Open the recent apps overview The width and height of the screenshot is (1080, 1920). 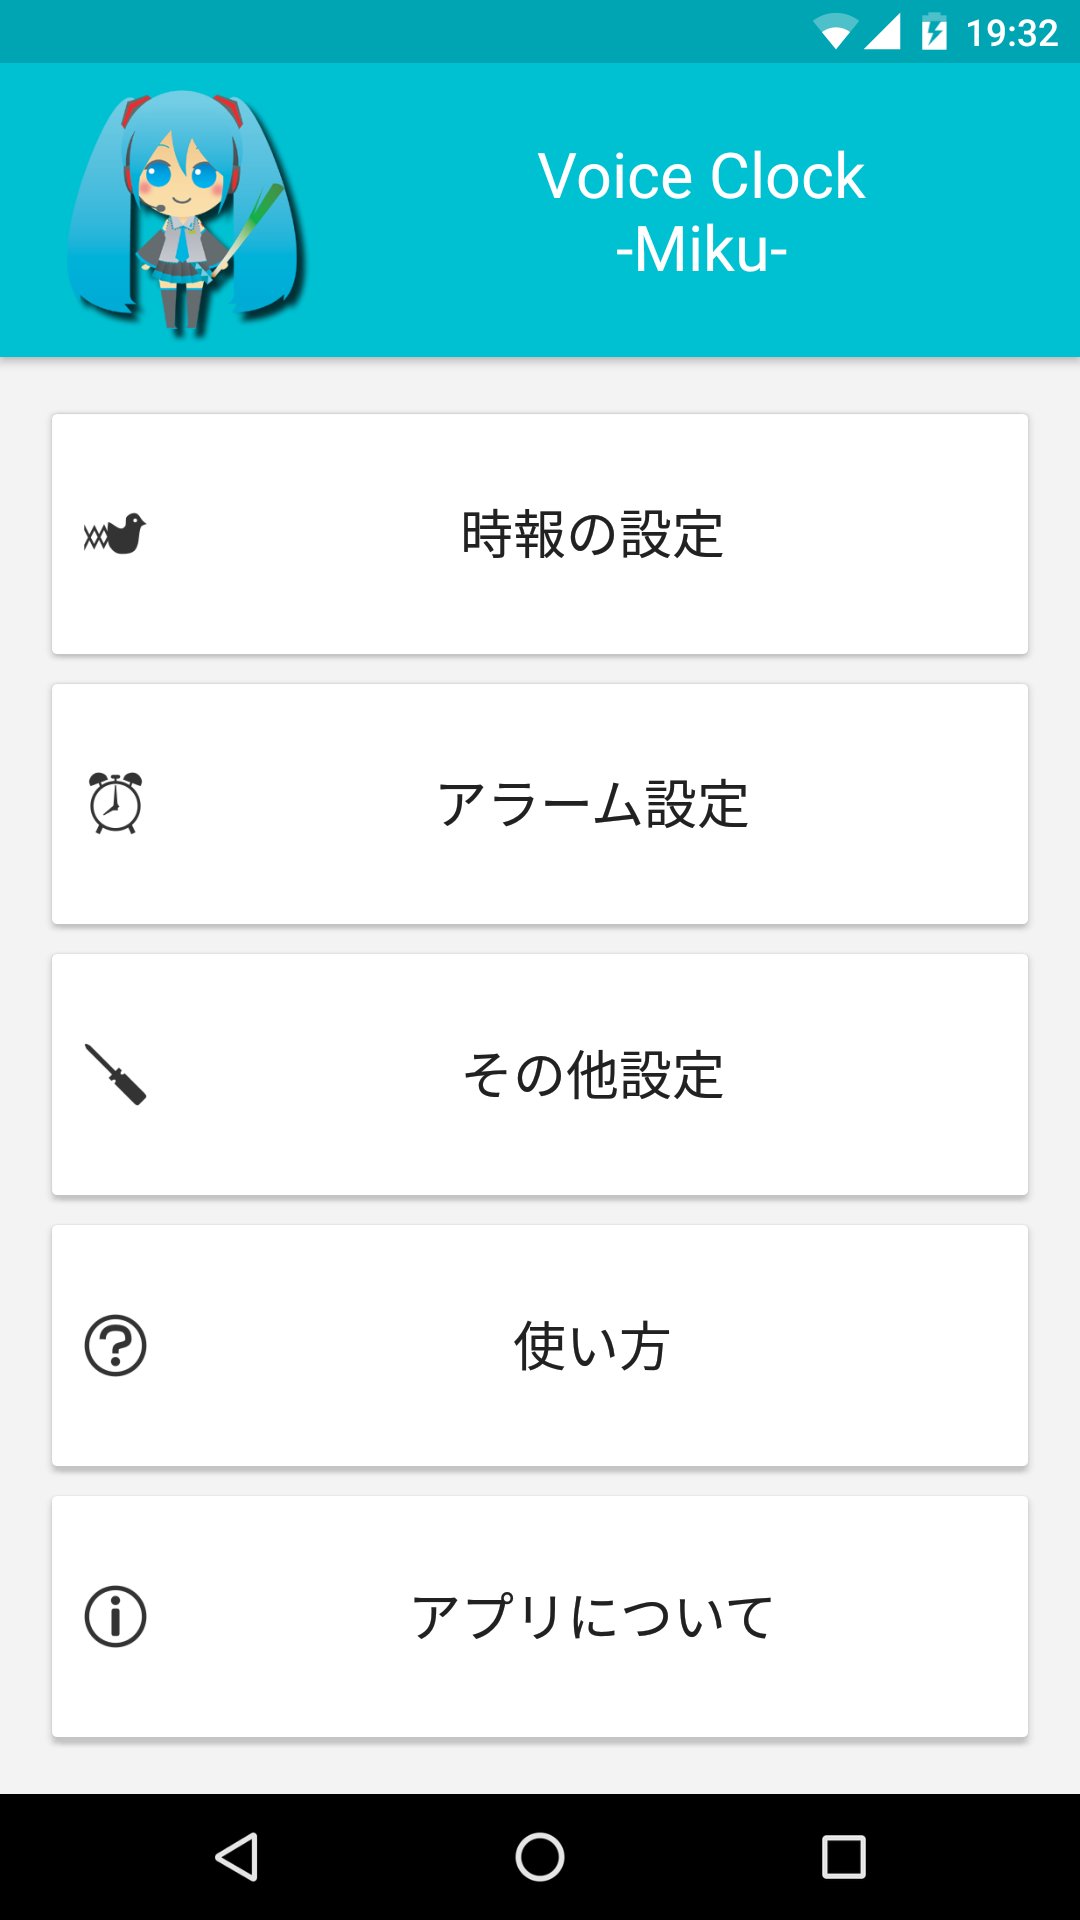point(843,1857)
